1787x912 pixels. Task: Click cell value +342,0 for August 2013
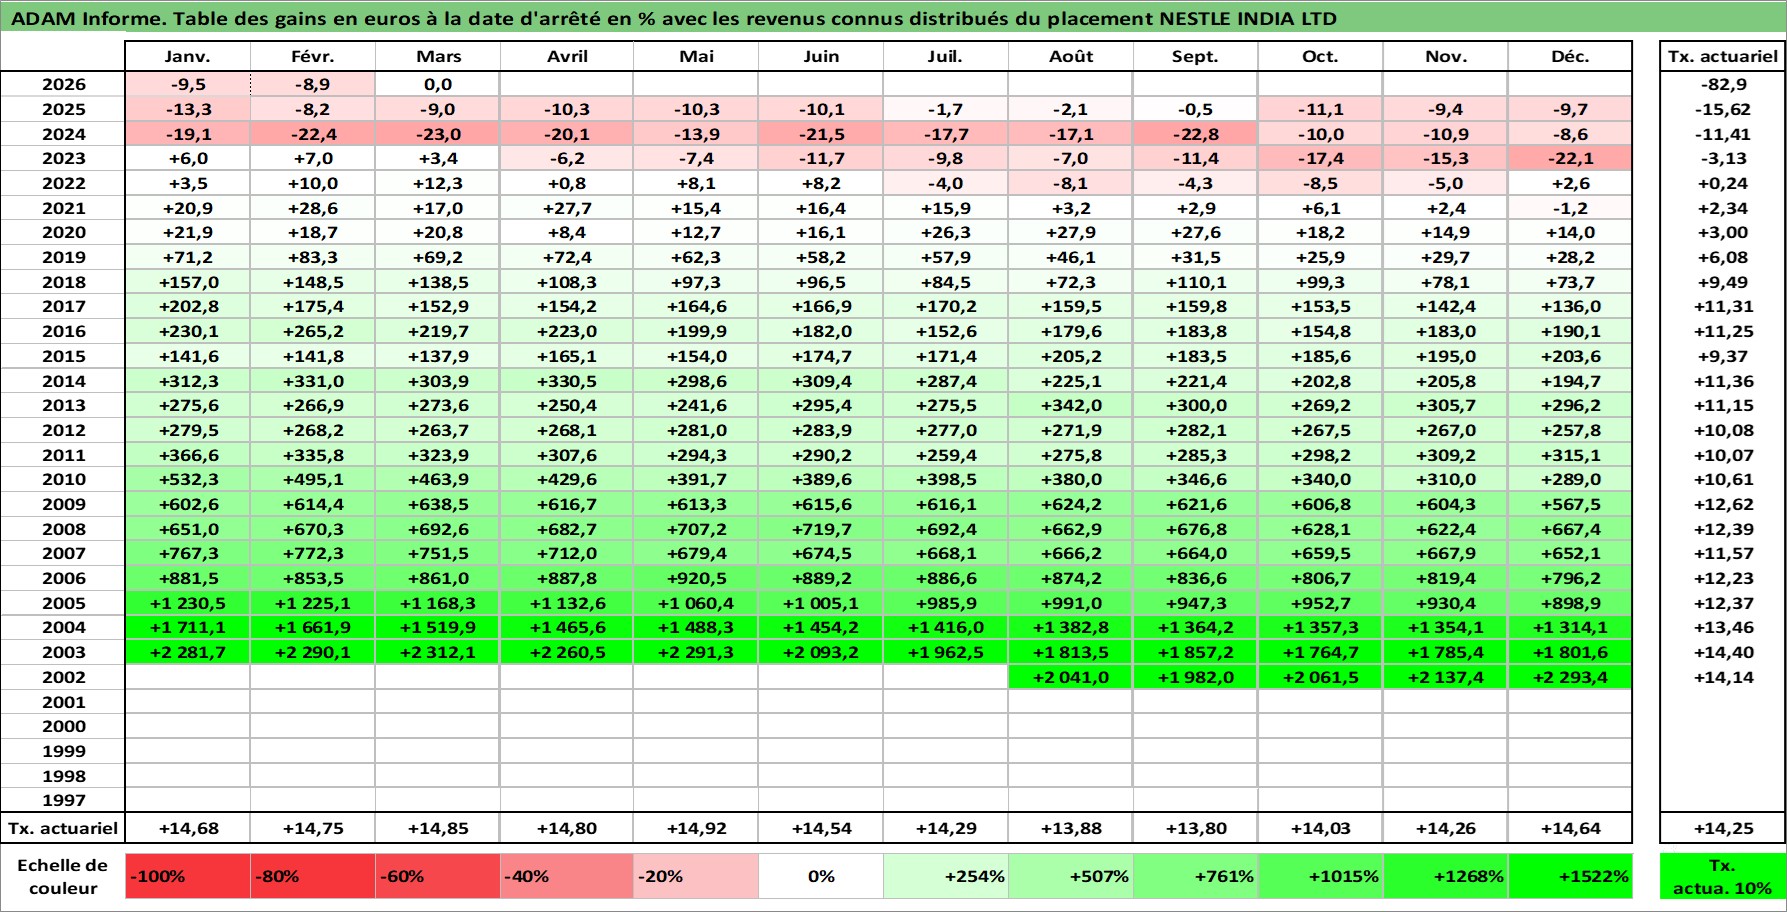(x=1071, y=405)
